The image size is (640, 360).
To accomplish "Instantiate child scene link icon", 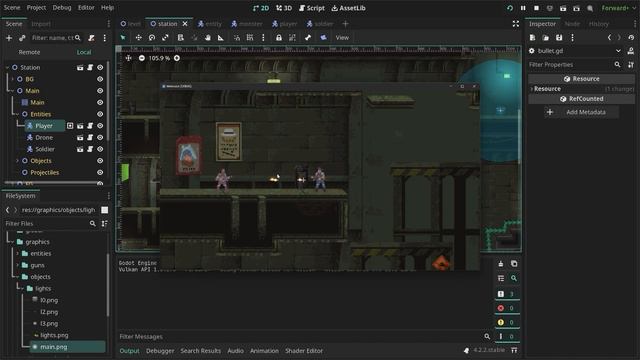I will 22,38.
